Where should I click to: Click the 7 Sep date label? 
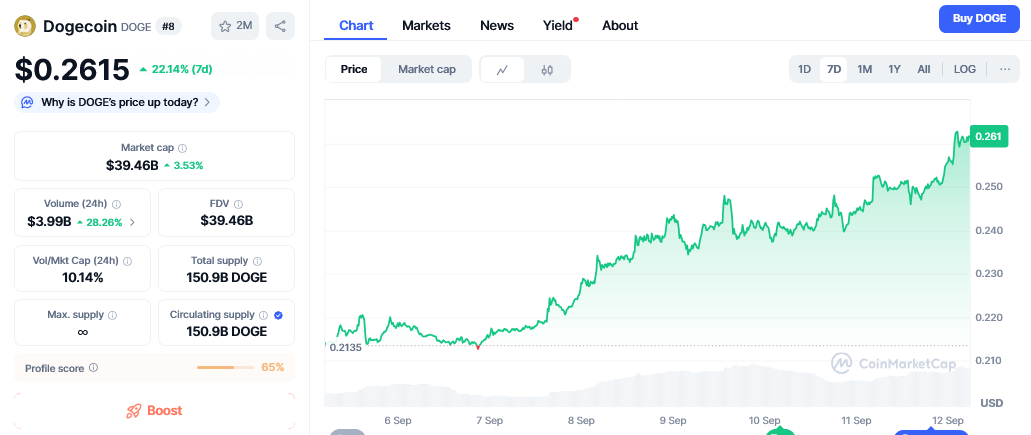(x=489, y=421)
